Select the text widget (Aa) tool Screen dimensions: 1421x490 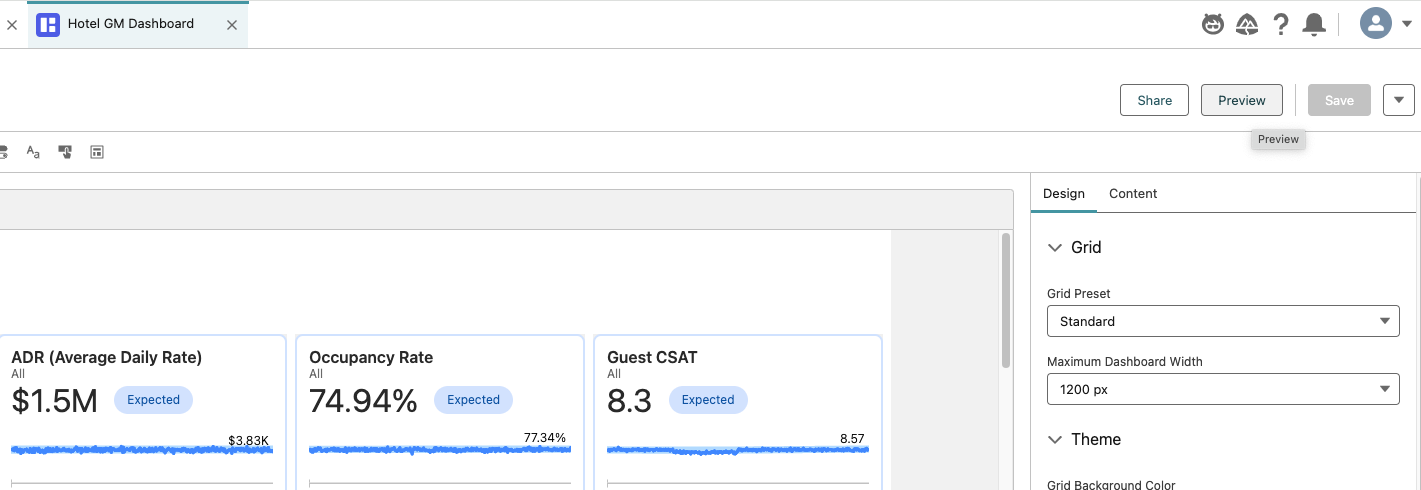33,152
